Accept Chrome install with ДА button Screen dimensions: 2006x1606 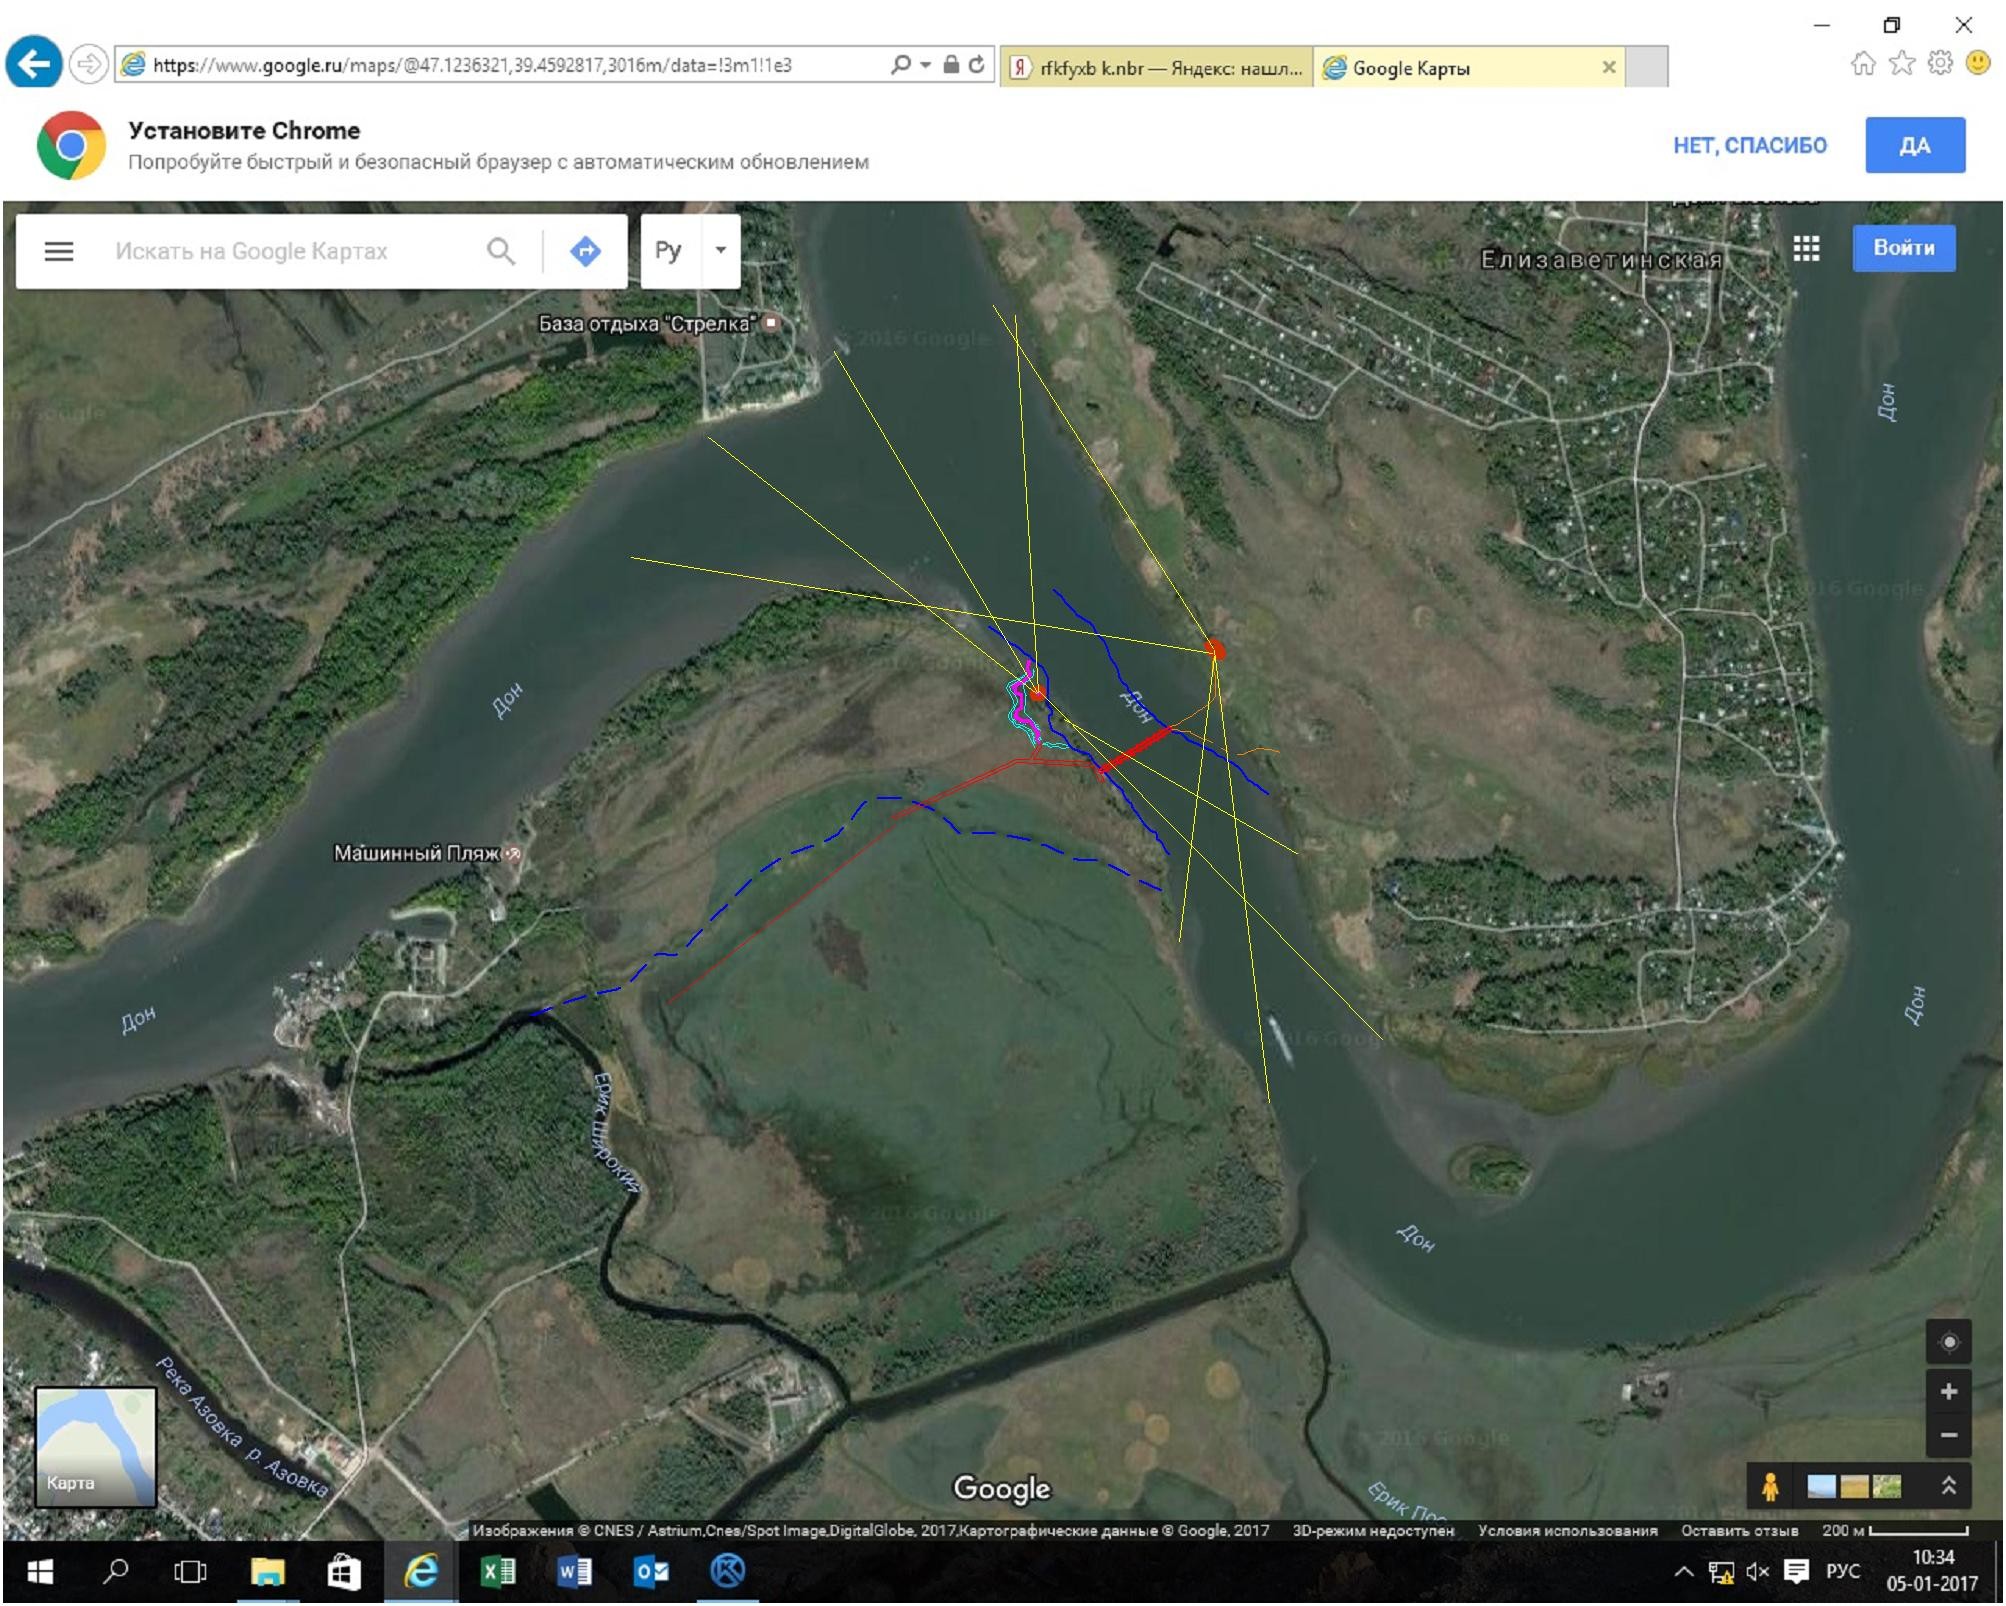[x=1914, y=146]
